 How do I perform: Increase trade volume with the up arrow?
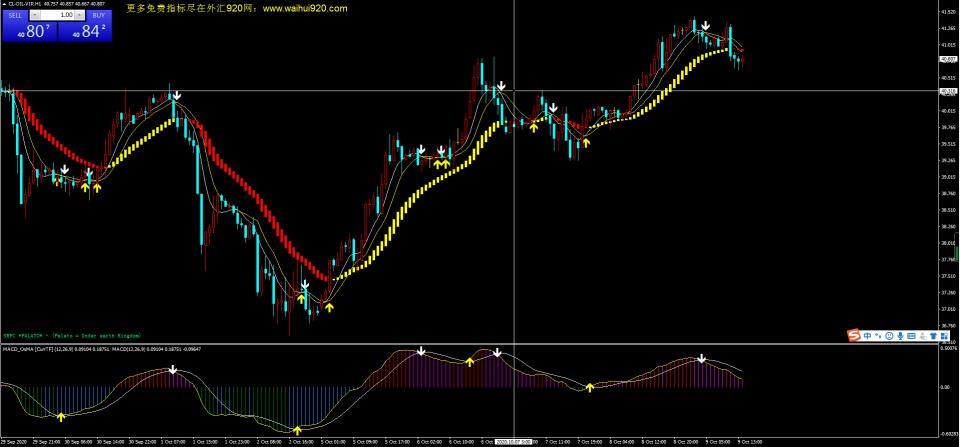coord(79,14)
